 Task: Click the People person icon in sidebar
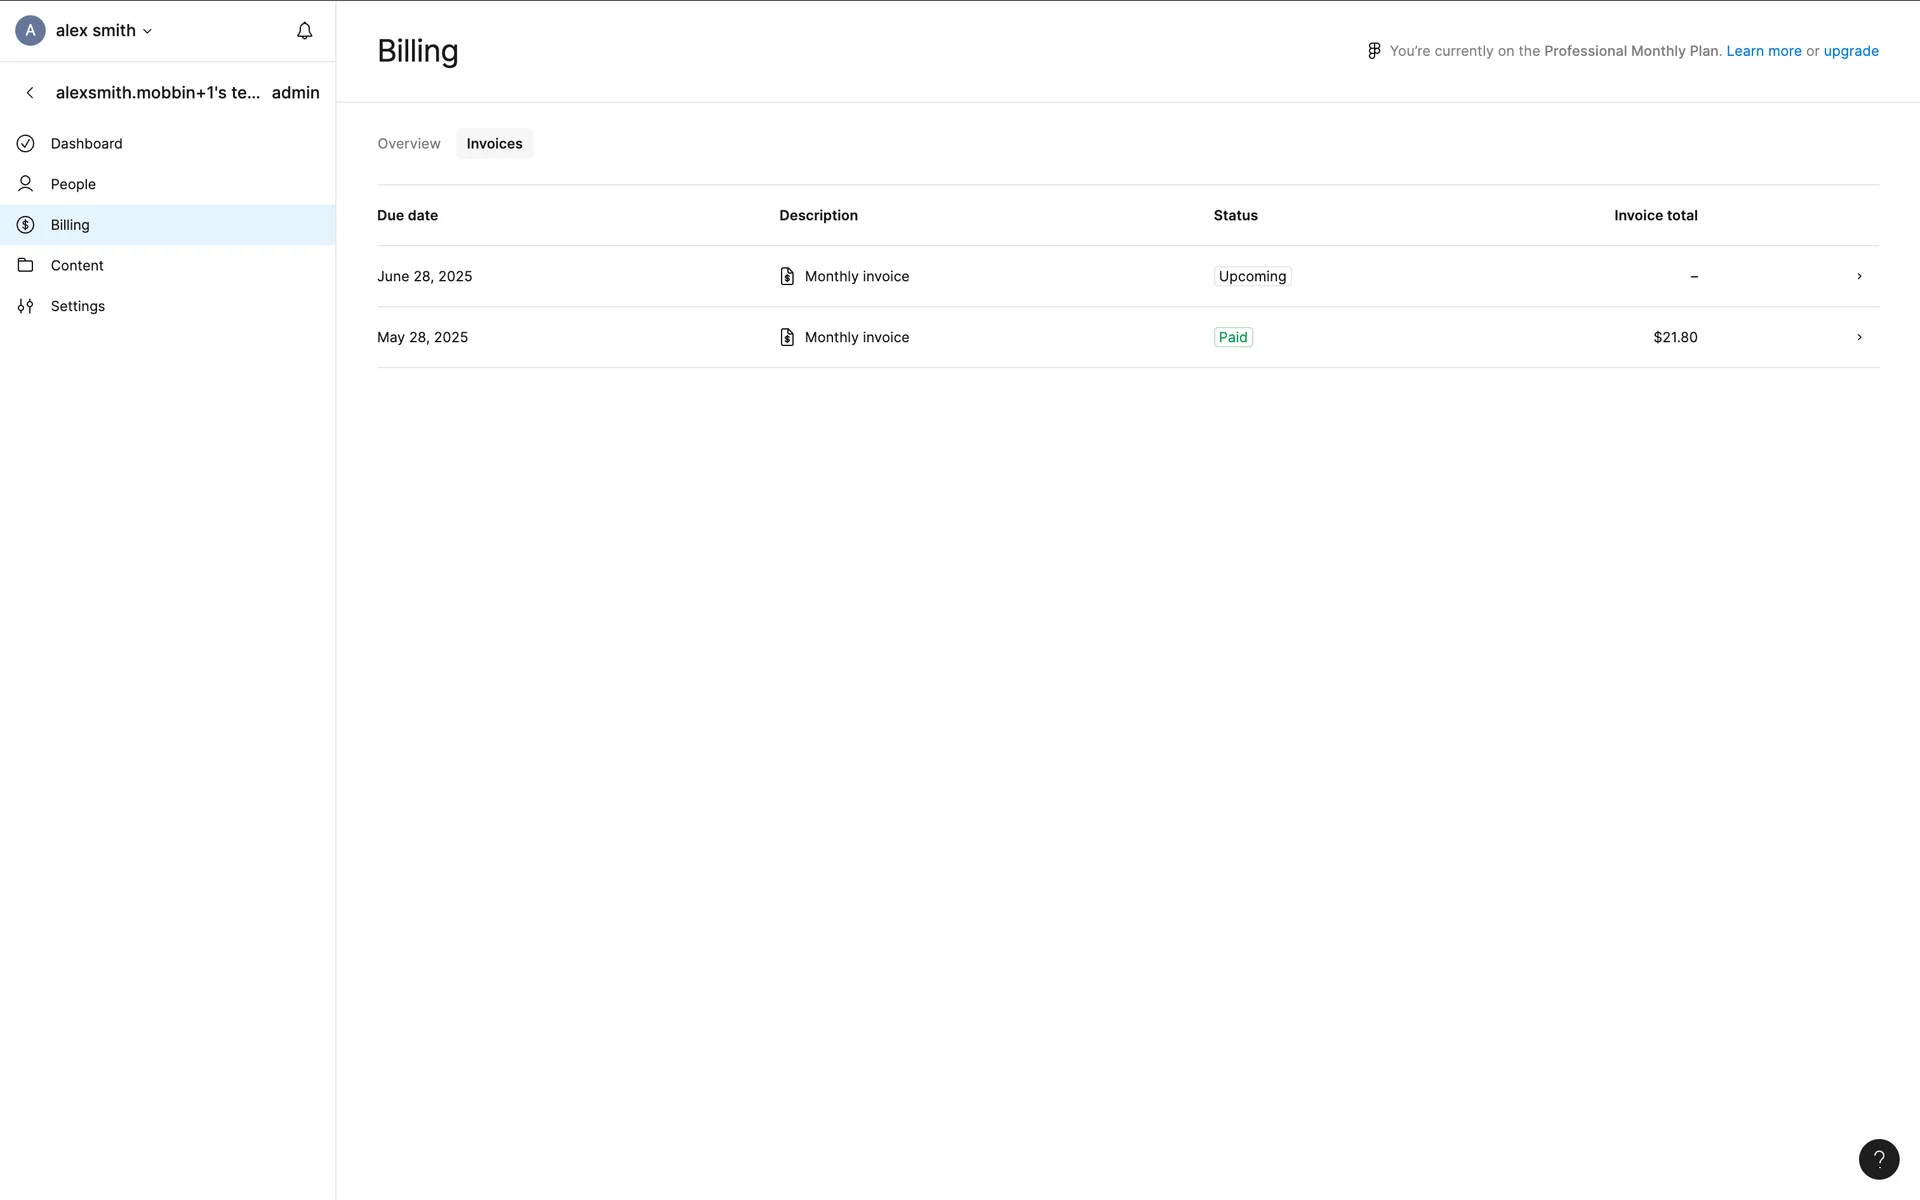coord(26,184)
